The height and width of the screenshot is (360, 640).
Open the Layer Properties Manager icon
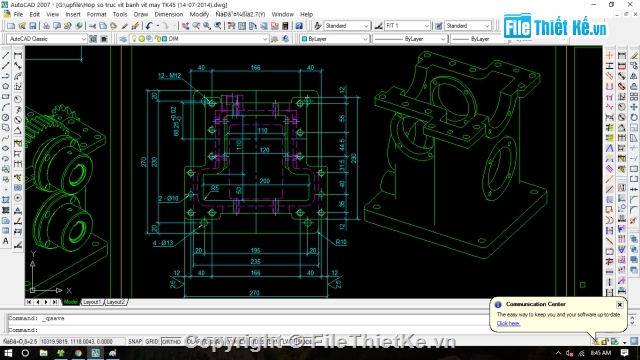(x=123, y=39)
